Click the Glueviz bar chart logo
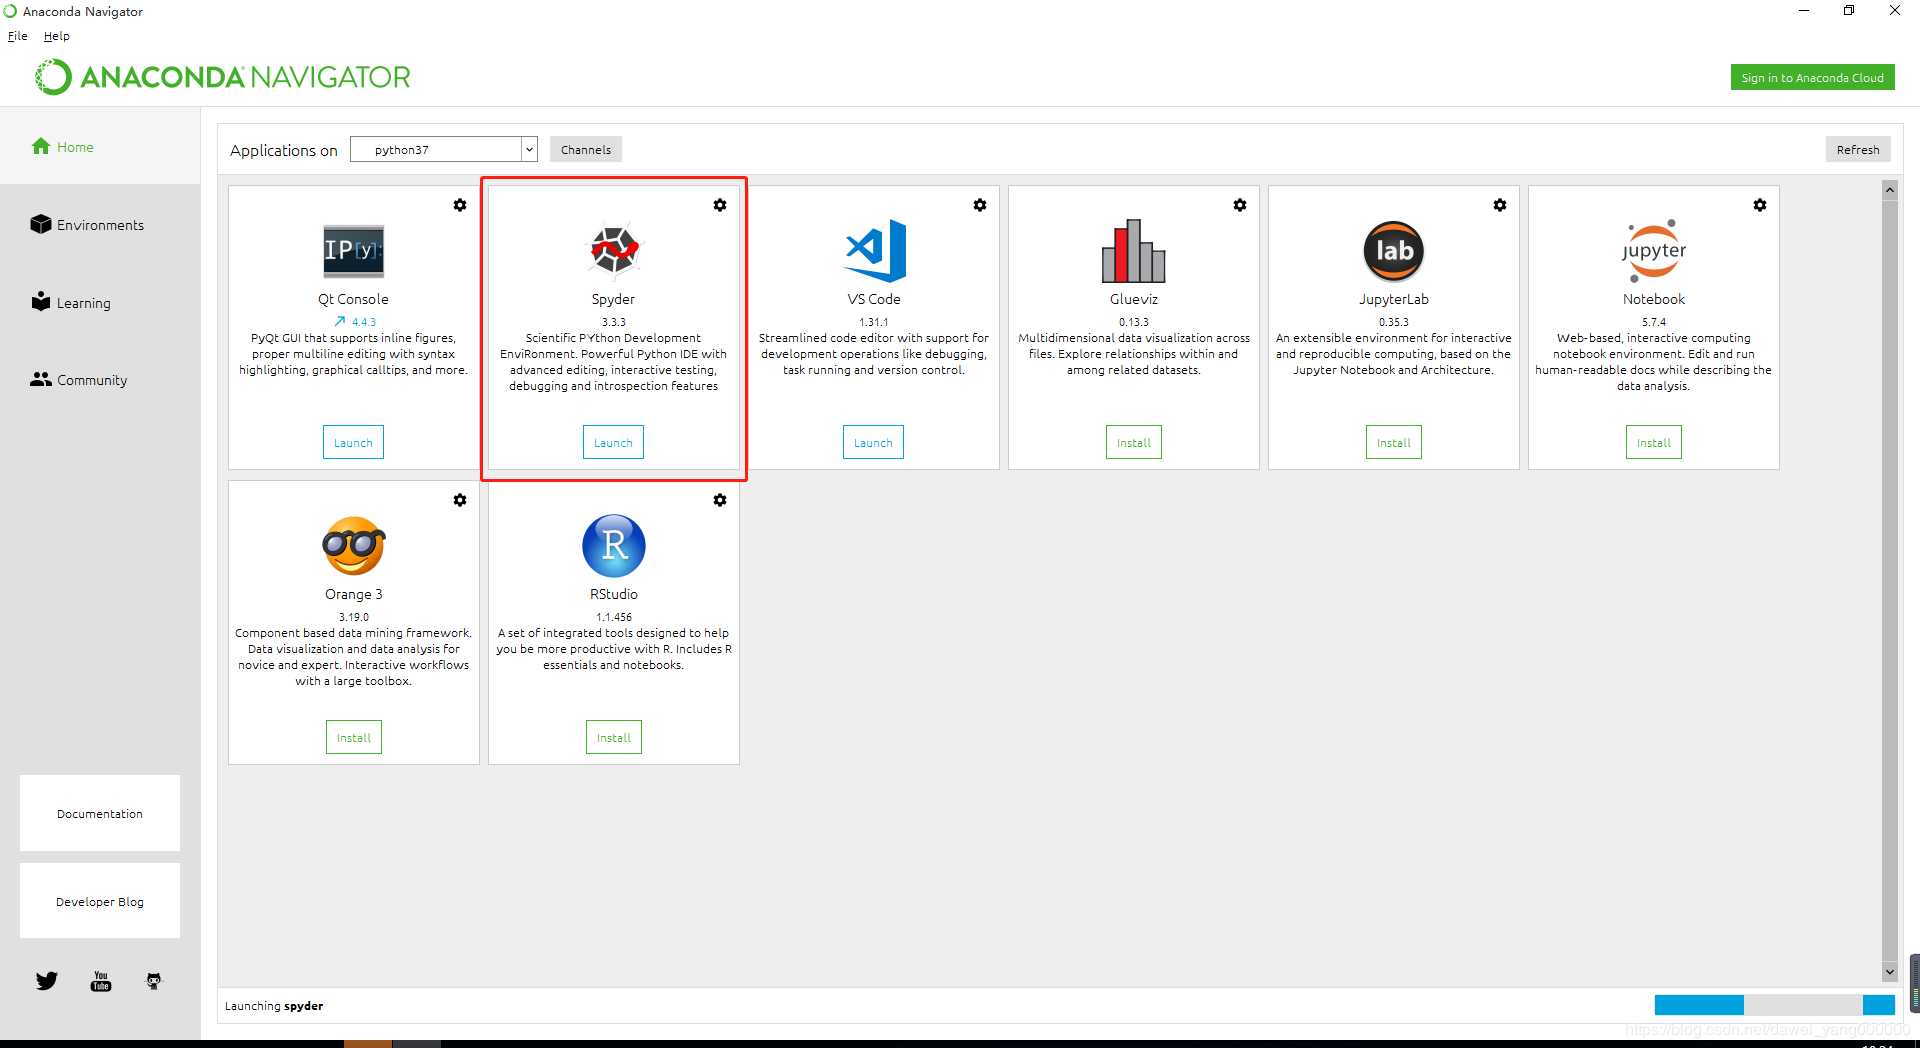This screenshot has height=1048, width=1920. click(x=1133, y=251)
